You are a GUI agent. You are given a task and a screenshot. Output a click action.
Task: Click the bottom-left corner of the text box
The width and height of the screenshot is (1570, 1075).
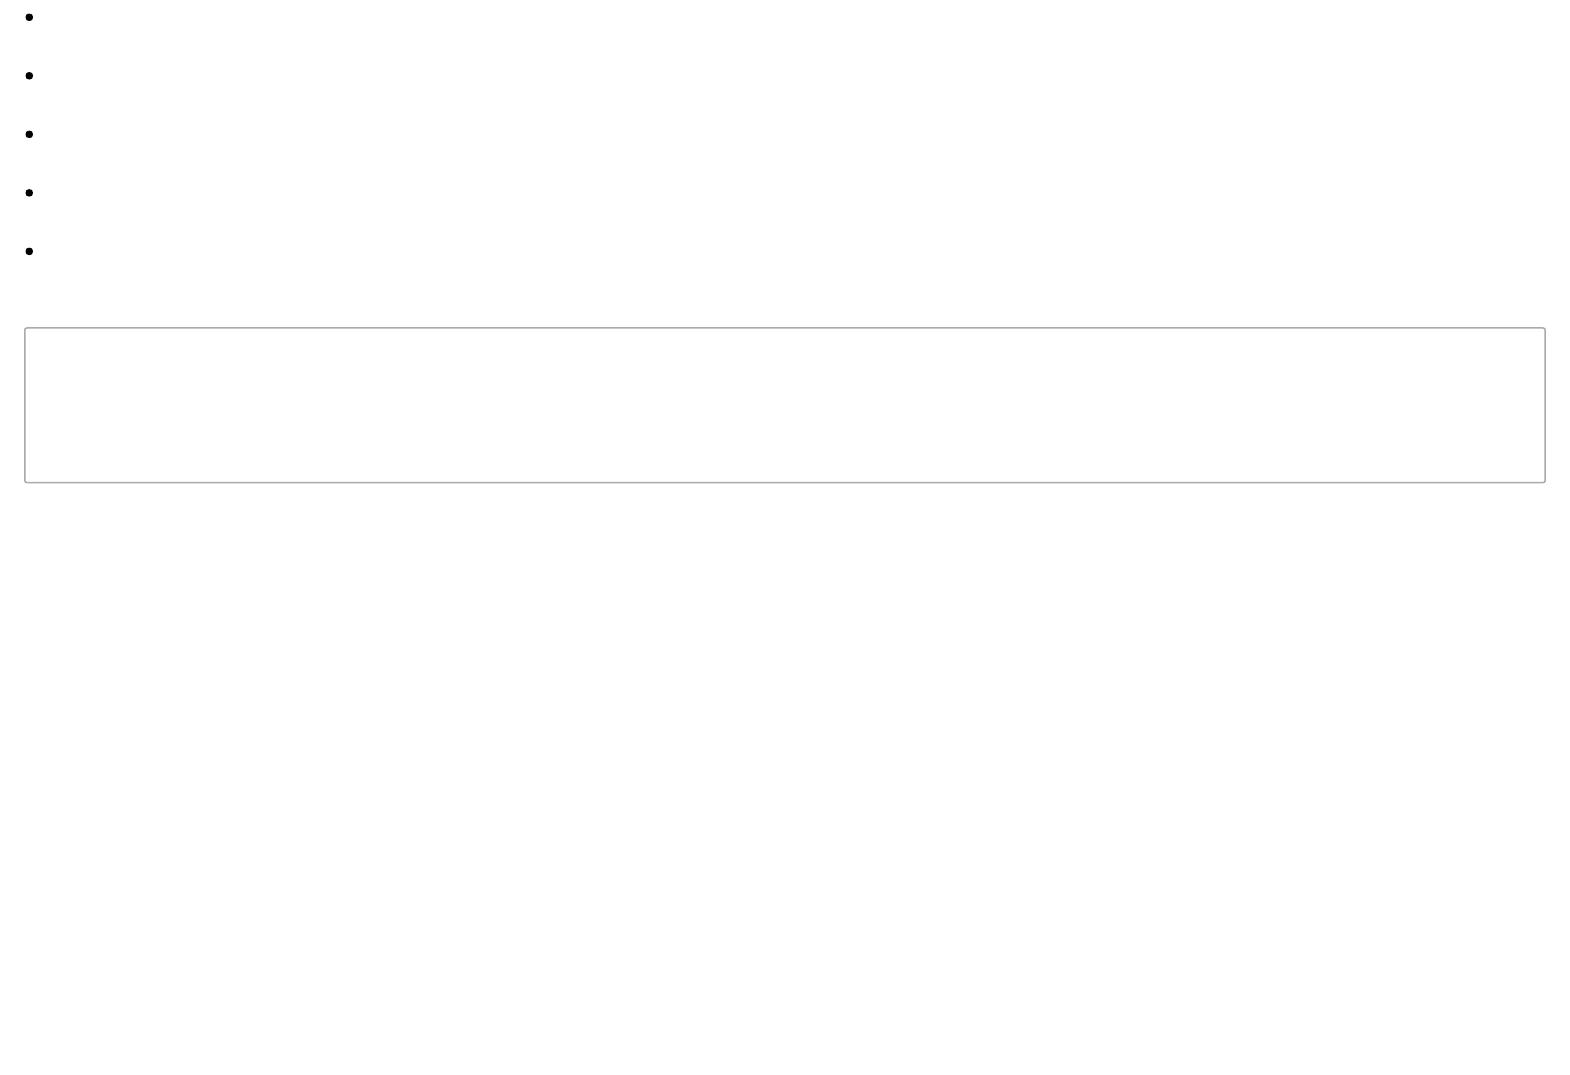coord(25,482)
